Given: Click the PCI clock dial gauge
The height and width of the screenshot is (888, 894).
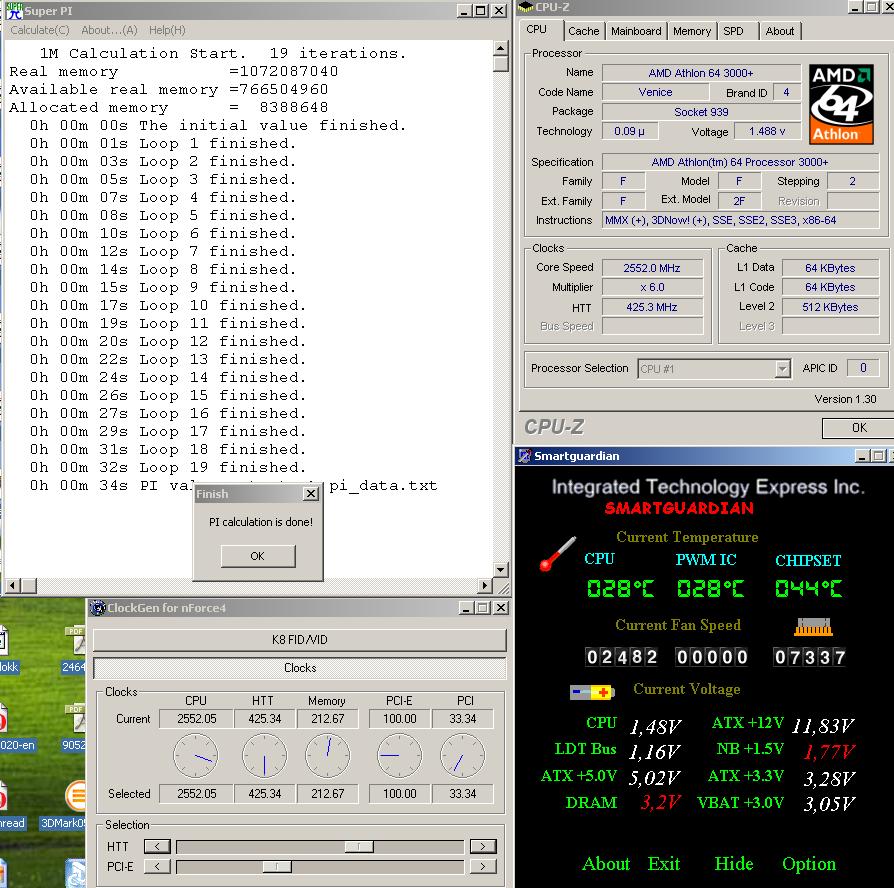Looking at the screenshot, I should pyautogui.click(x=462, y=756).
